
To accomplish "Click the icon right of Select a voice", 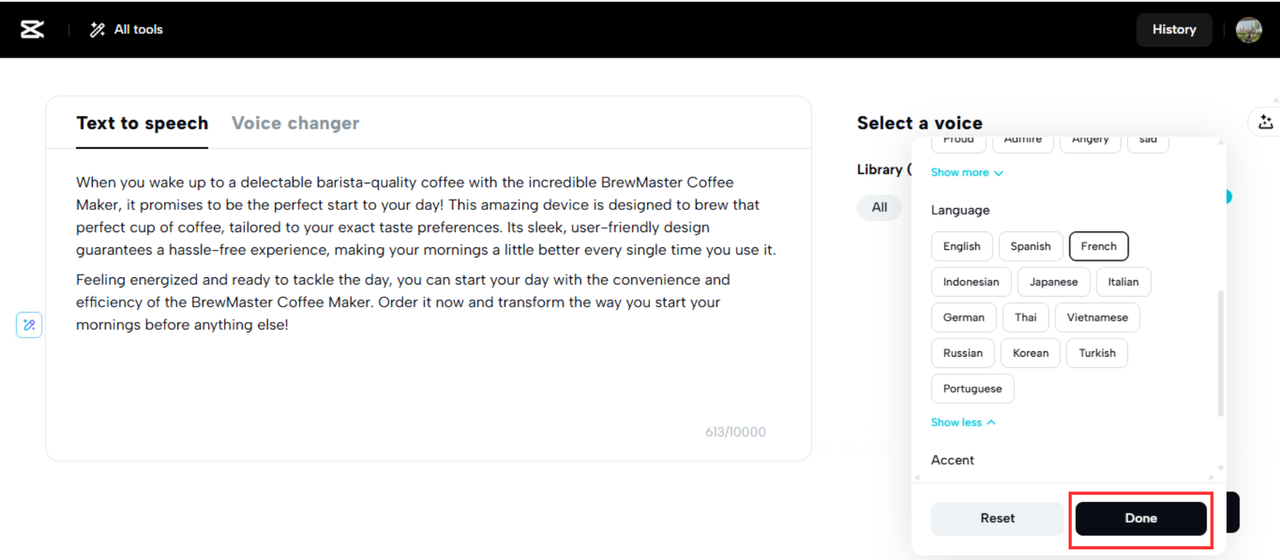I will pyautogui.click(x=1265, y=122).
